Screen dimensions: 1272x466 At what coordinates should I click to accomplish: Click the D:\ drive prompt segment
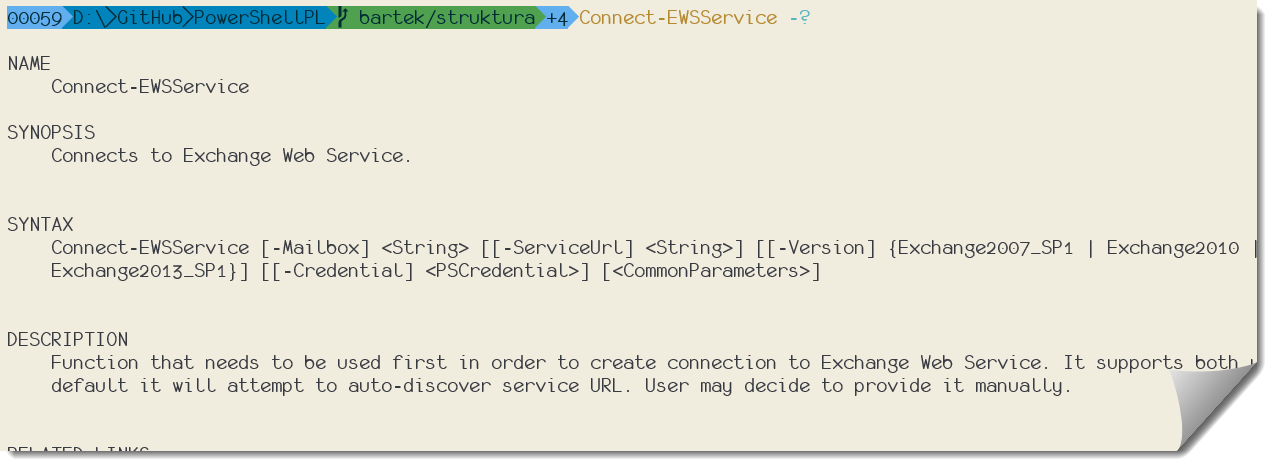click(x=88, y=18)
